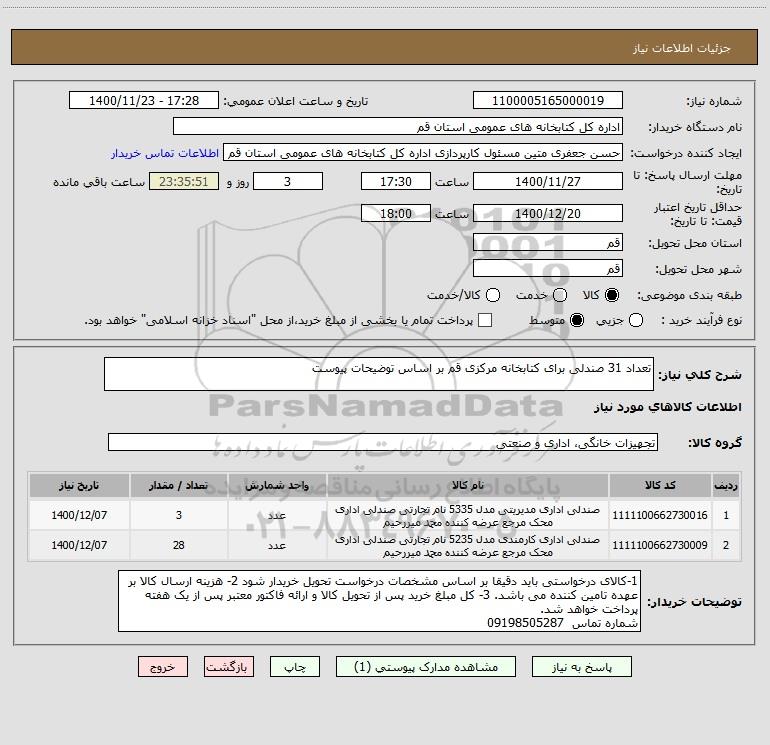This screenshot has height=745, width=770.
Task: Click quantity 28 in row 2
Action: (x=179, y=546)
